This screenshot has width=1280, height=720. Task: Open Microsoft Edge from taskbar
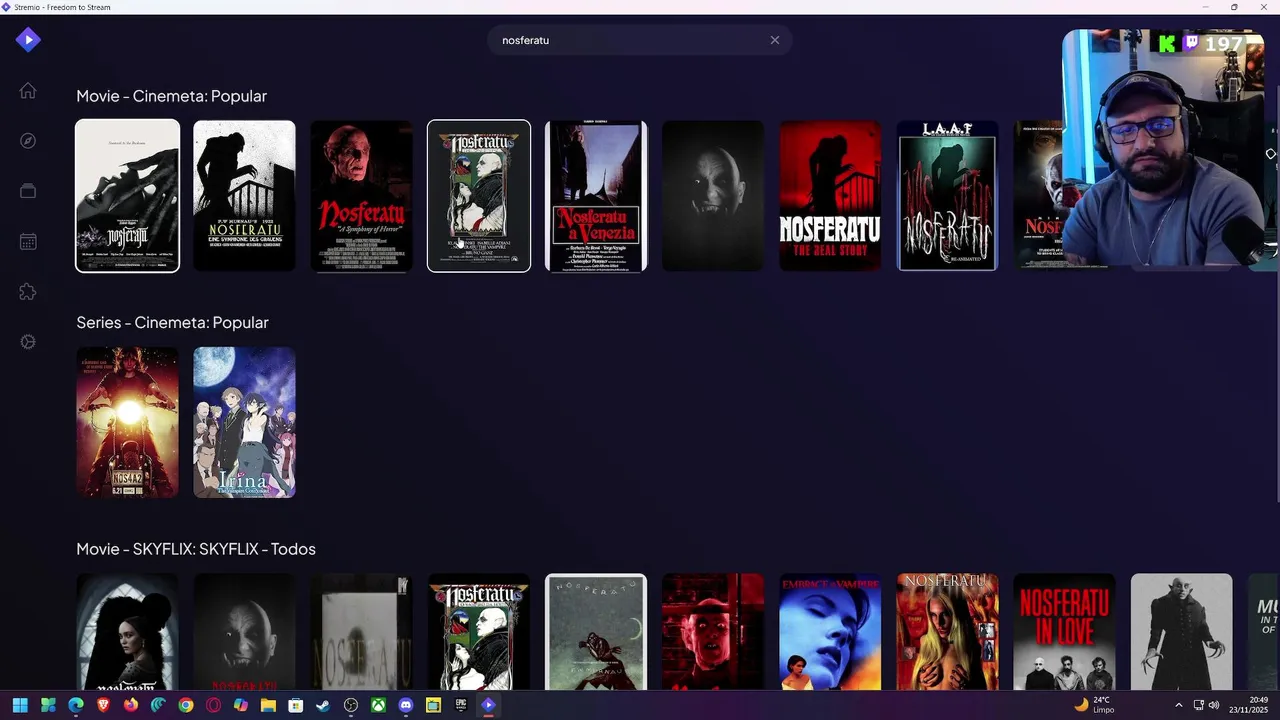point(76,705)
